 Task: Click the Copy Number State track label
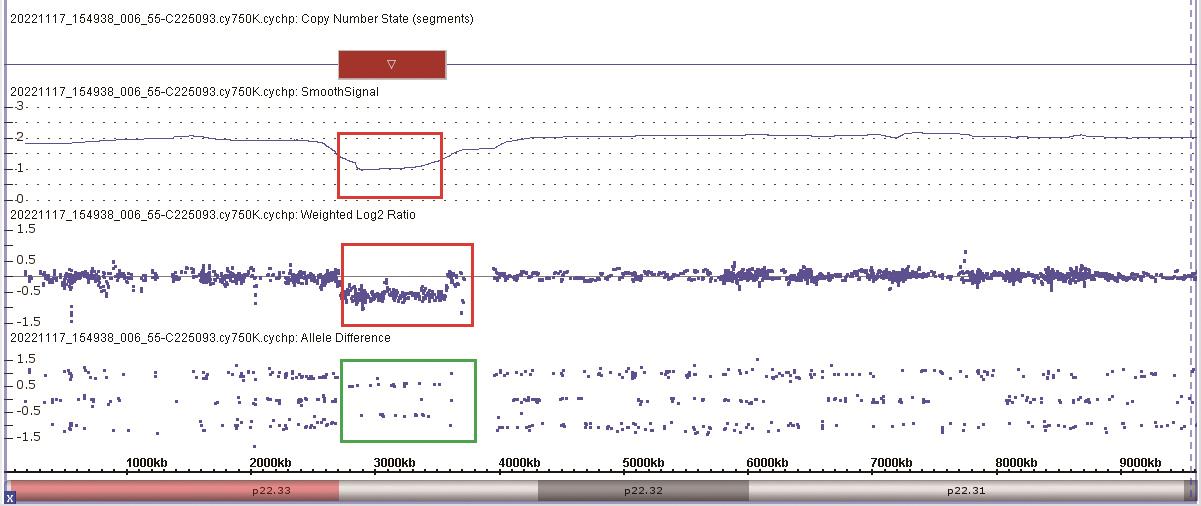242,19
